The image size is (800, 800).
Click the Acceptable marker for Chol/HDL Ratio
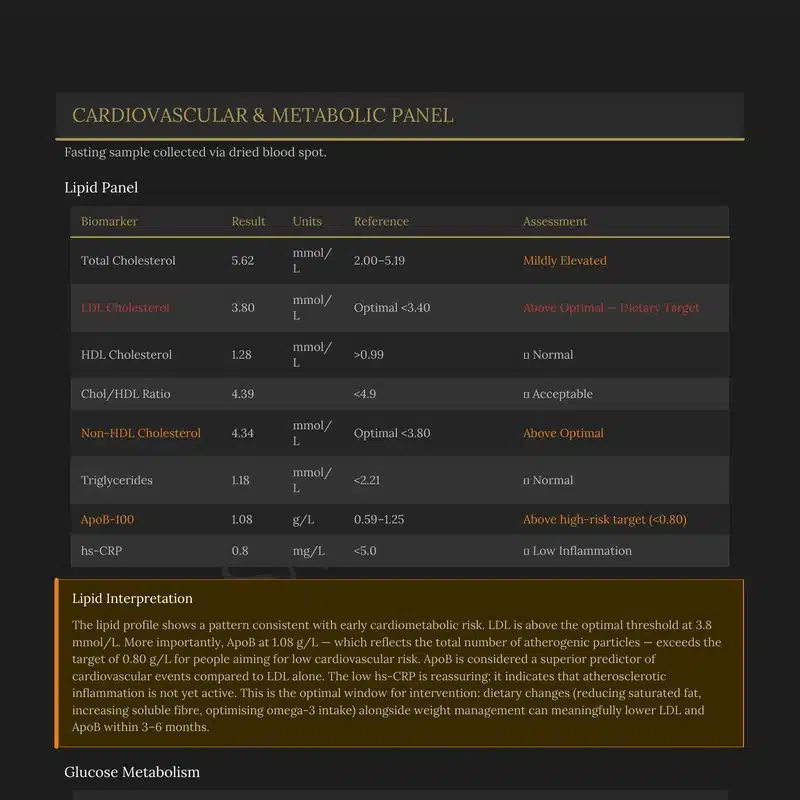(x=558, y=394)
